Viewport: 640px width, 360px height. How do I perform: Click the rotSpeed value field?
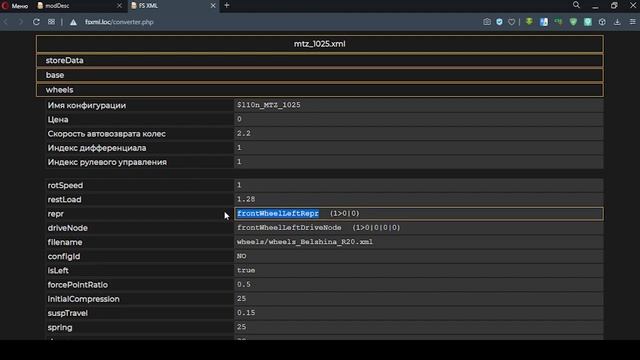(419, 185)
